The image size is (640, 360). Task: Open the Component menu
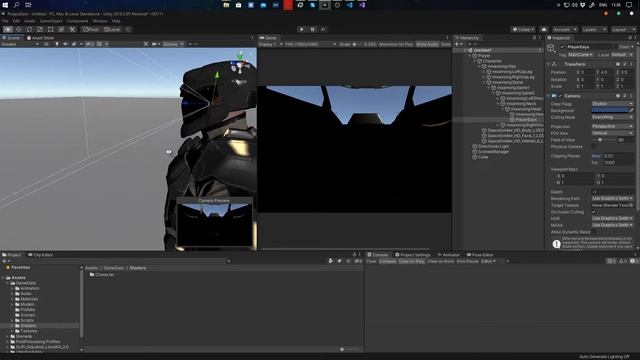pyautogui.click(x=77, y=21)
